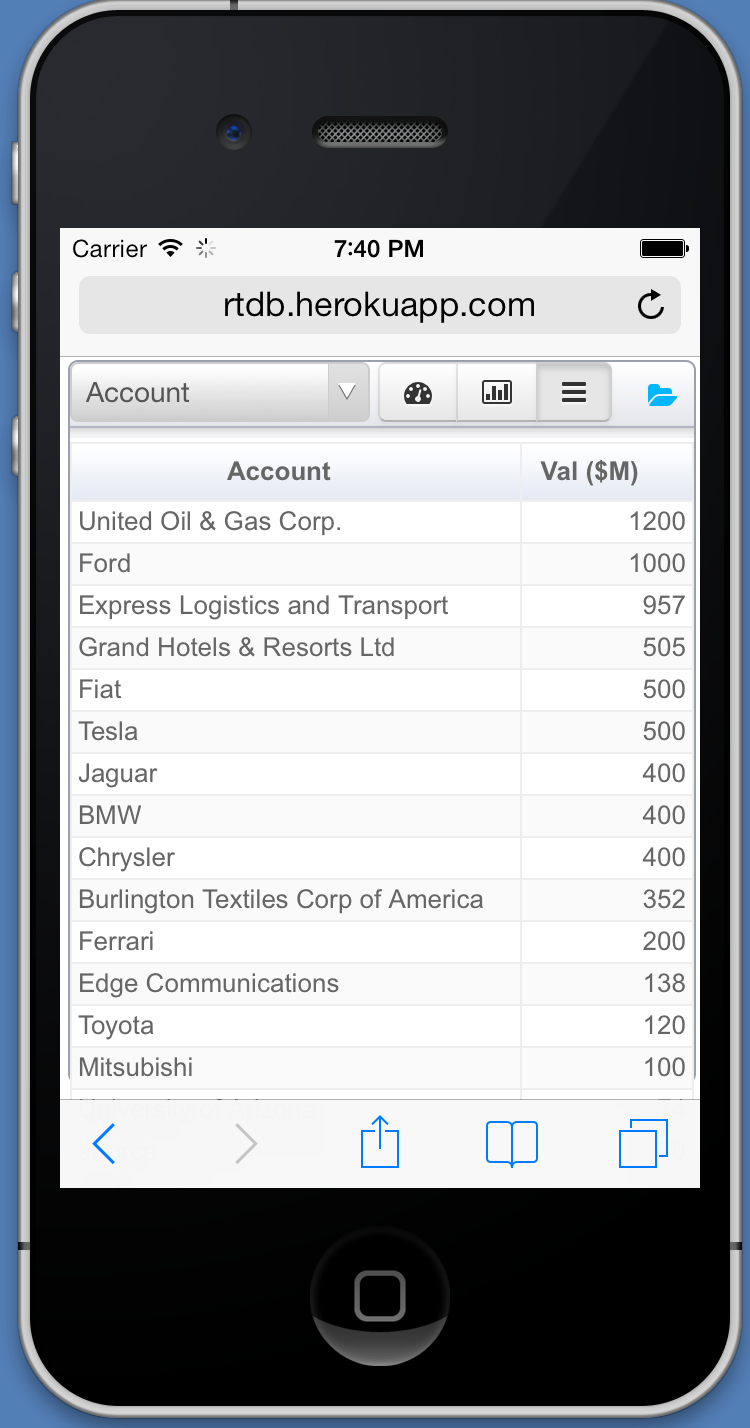Image resolution: width=750 pixels, height=1428 pixels.
Task: Click the value 120
Action: (664, 1026)
